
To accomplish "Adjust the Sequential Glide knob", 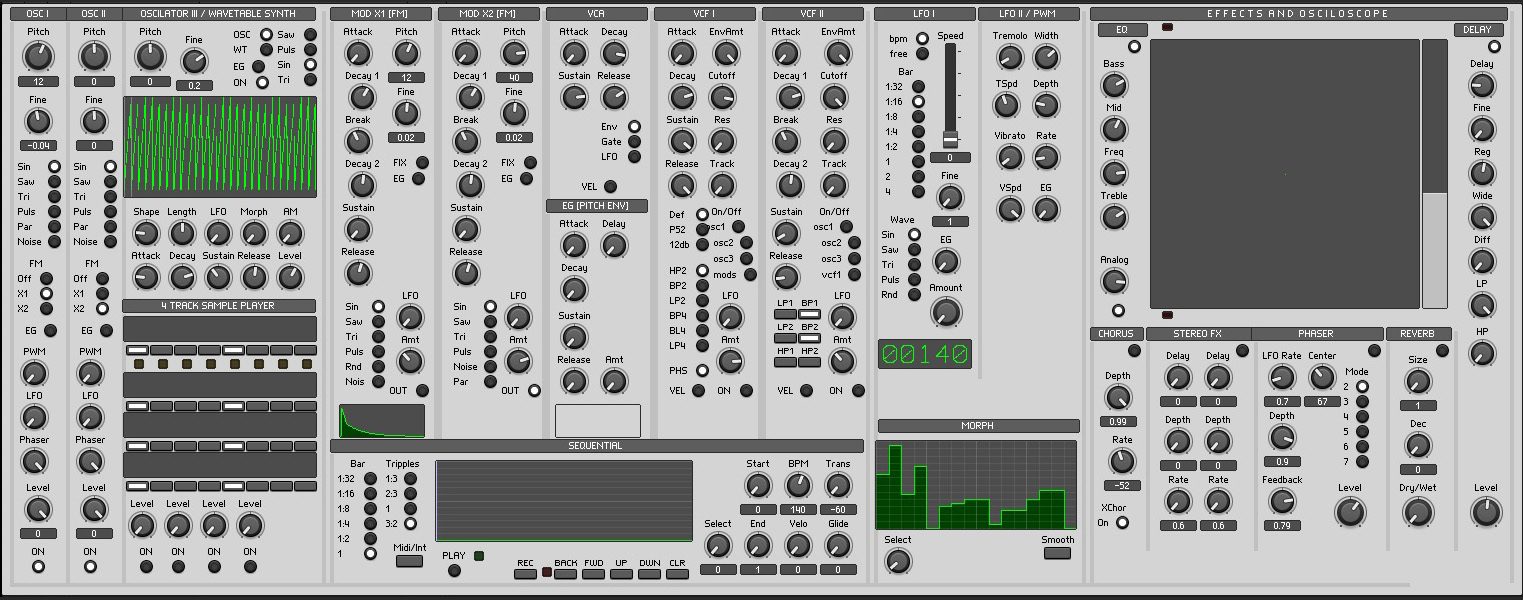I will point(838,545).
